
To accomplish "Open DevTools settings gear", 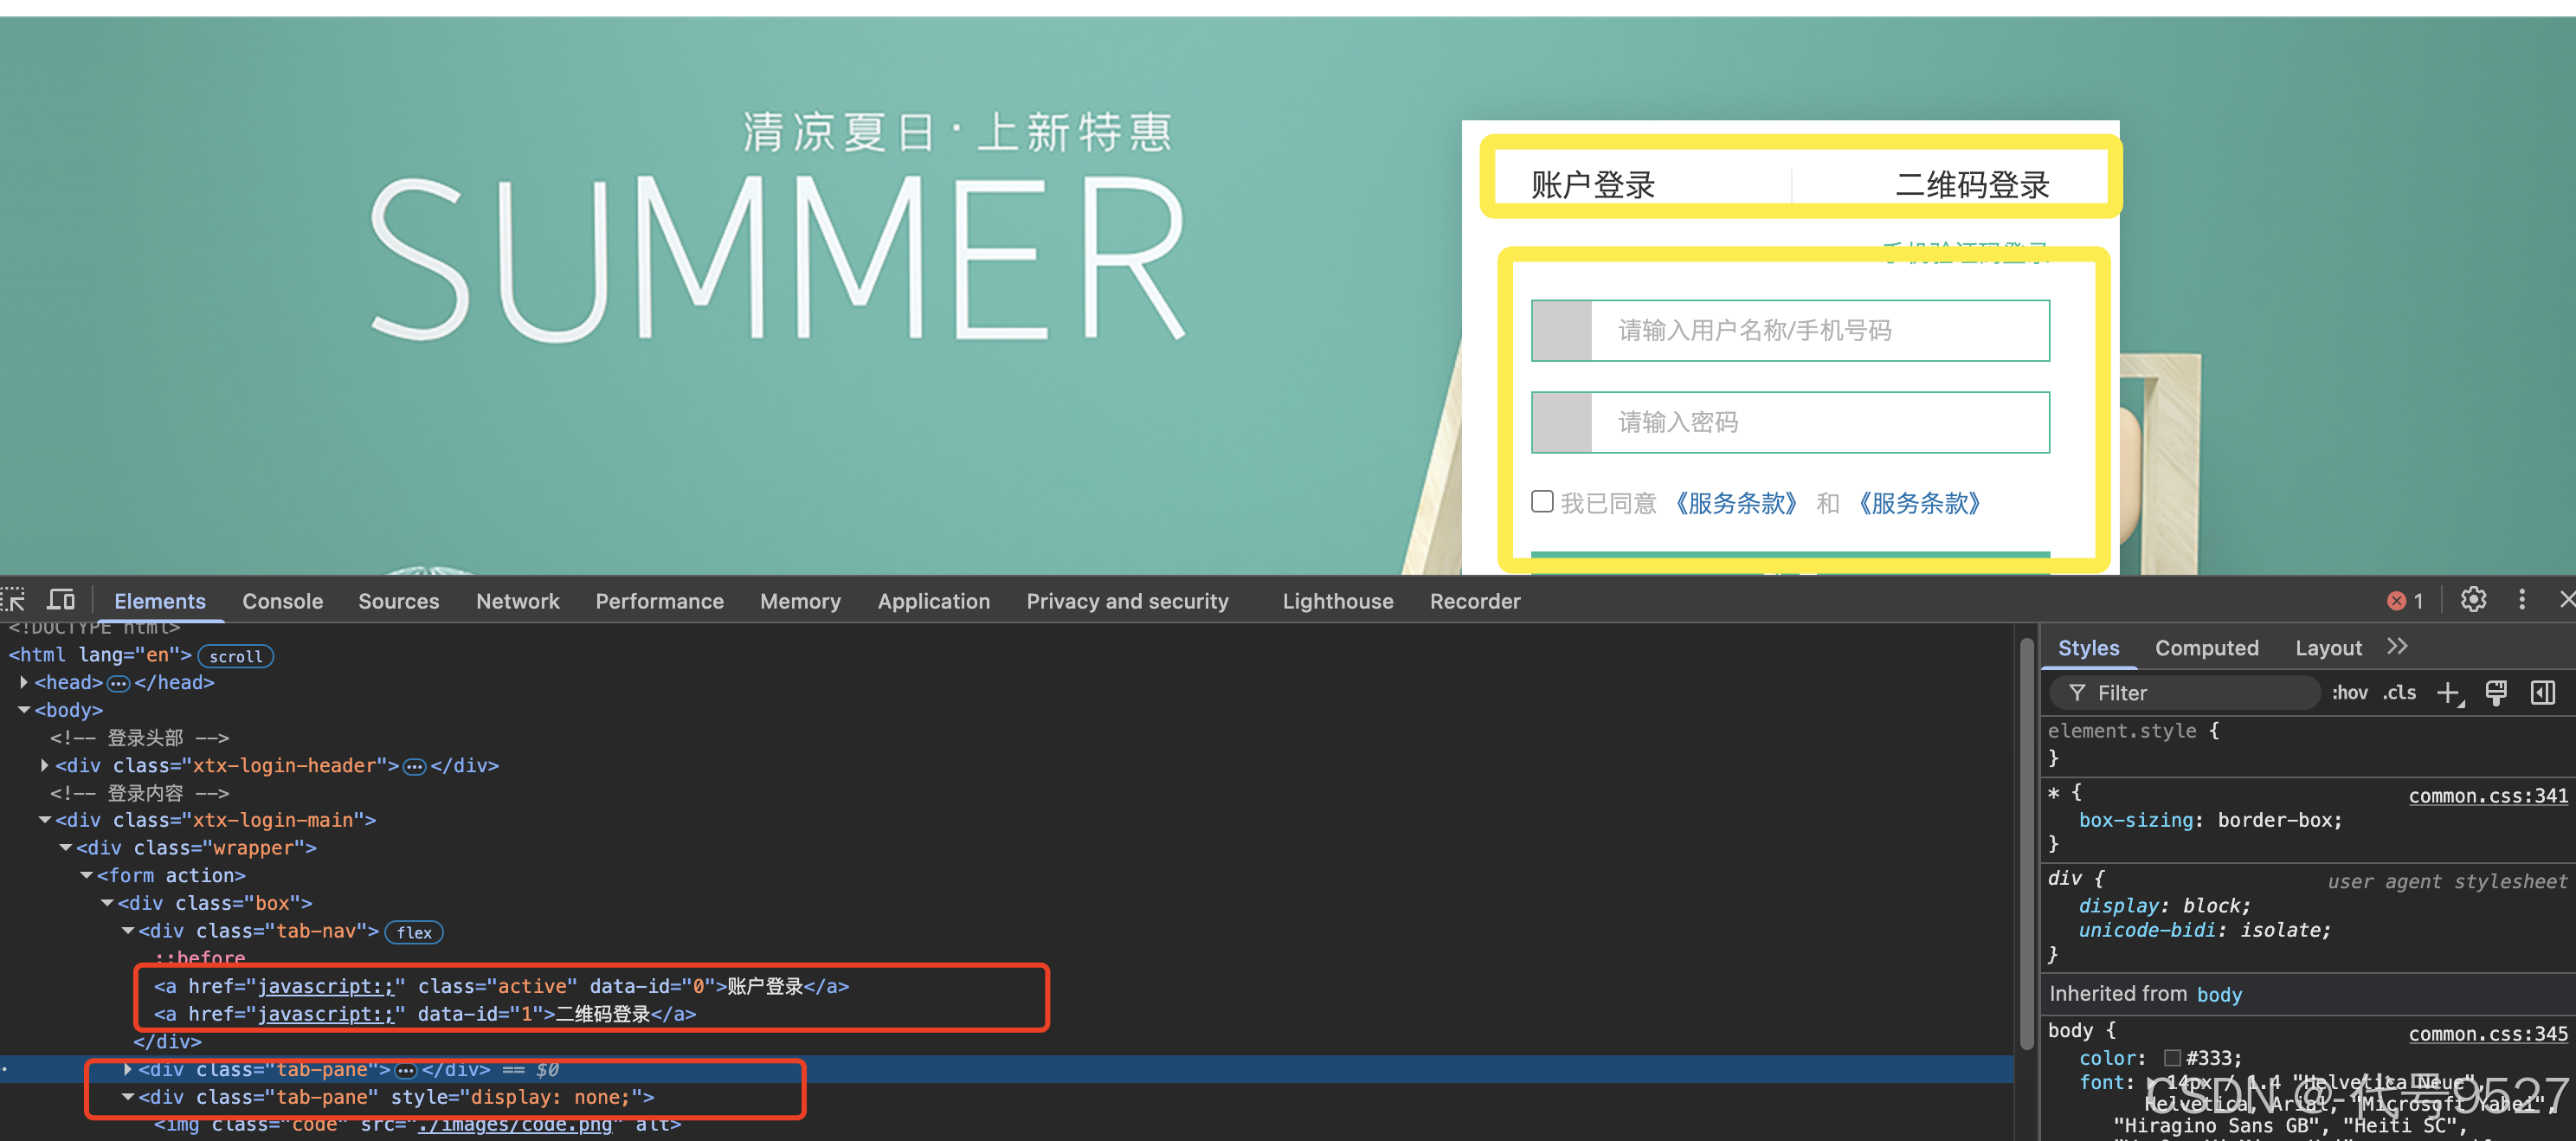I will tap(2473, 600).
